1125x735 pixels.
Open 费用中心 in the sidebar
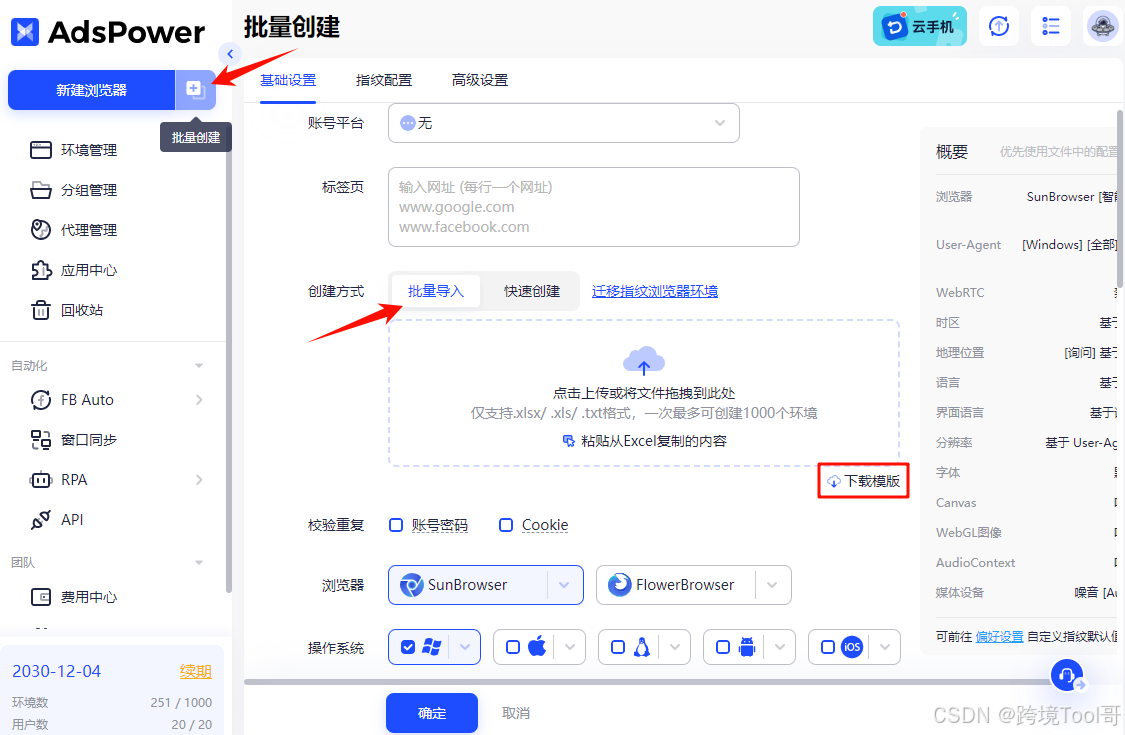tap(74, 596)
